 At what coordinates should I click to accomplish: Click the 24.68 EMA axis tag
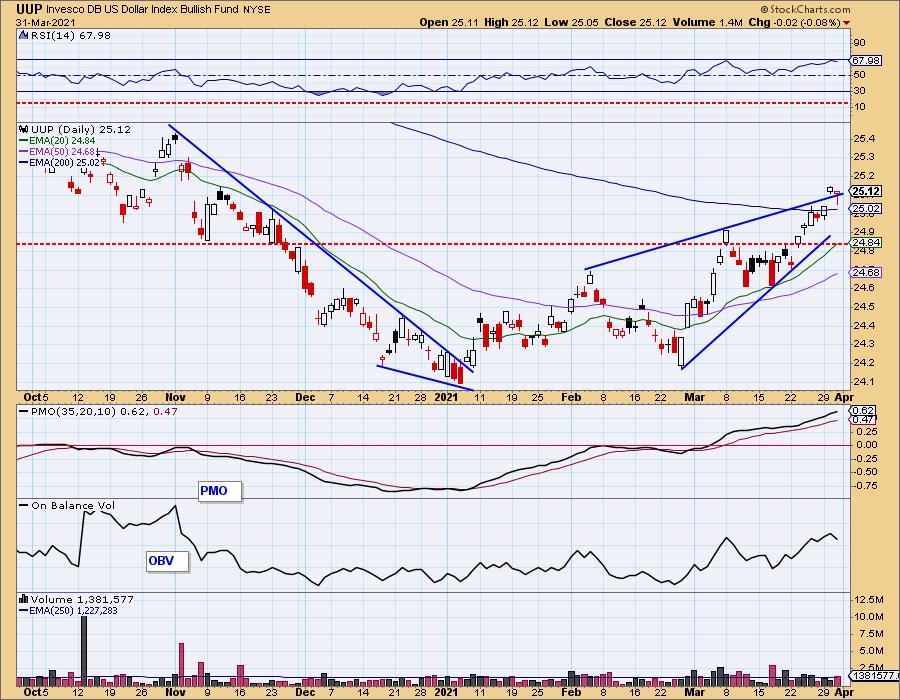coord(866,272)
